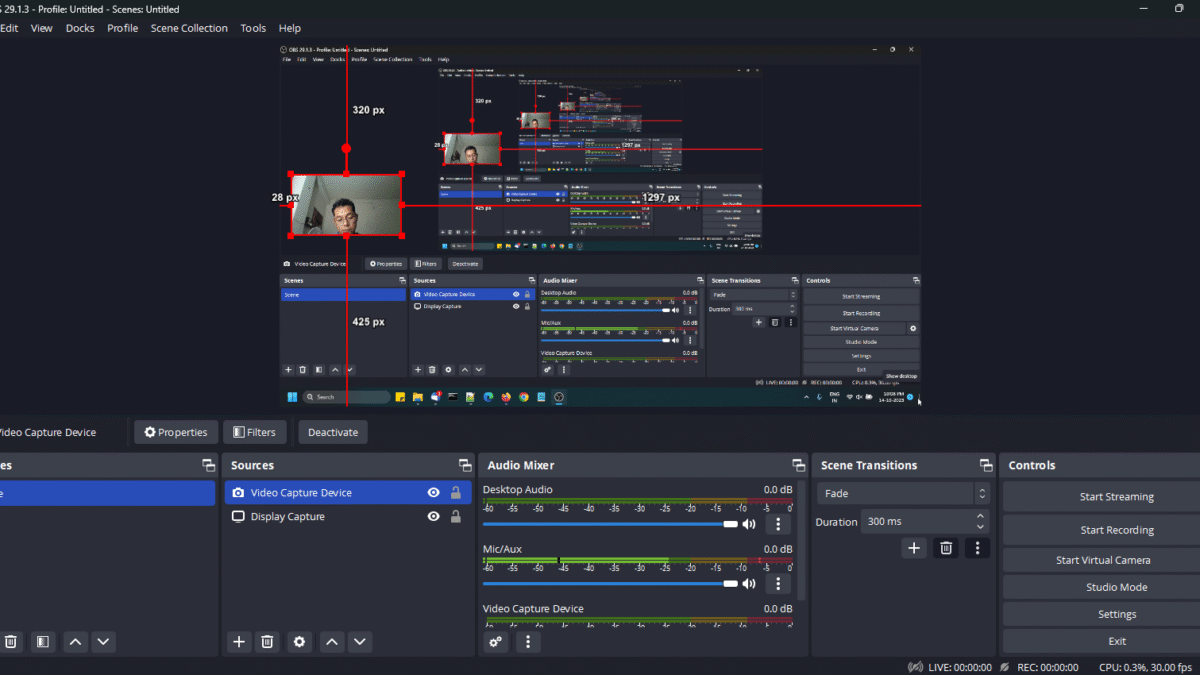Adjust Desktop Audio volume slider
1200x675 pixels.
(x=610, y=524)
